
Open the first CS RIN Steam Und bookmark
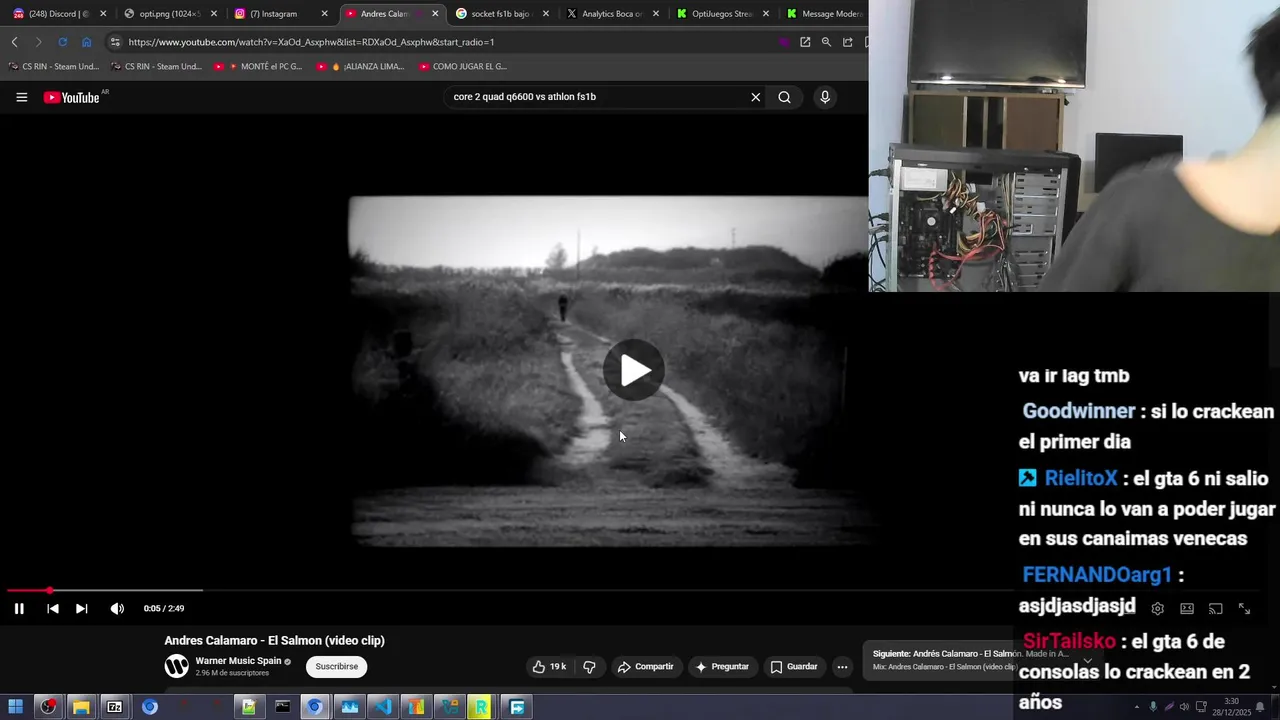pos(54,67)
